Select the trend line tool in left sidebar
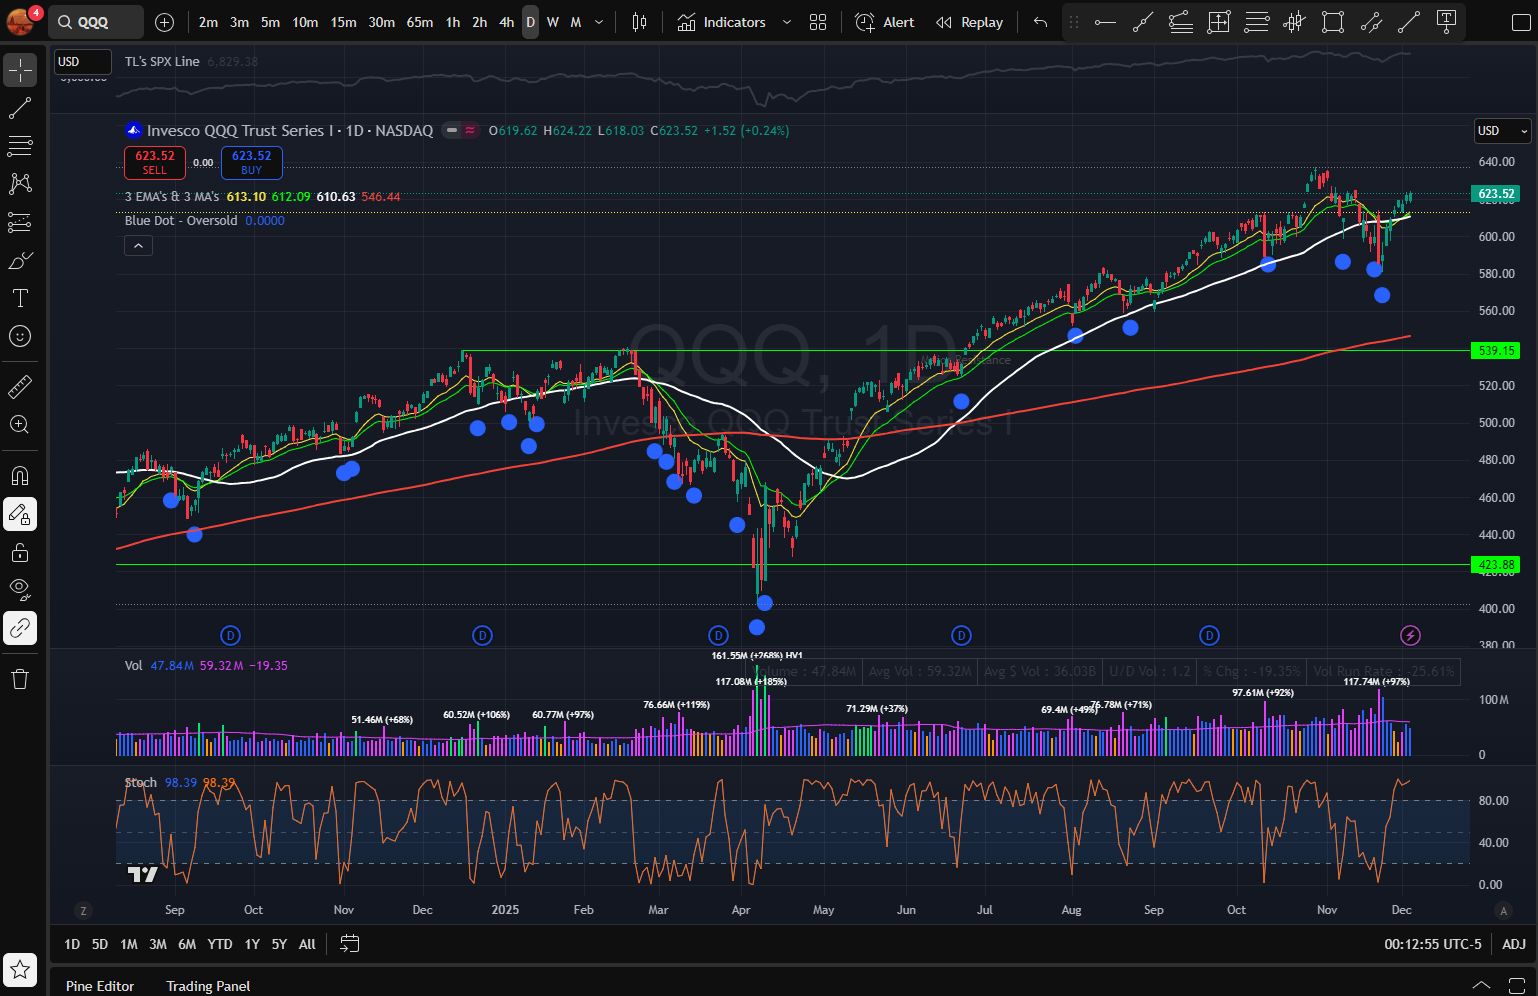 pyautogui.click(x=20, y=108)
